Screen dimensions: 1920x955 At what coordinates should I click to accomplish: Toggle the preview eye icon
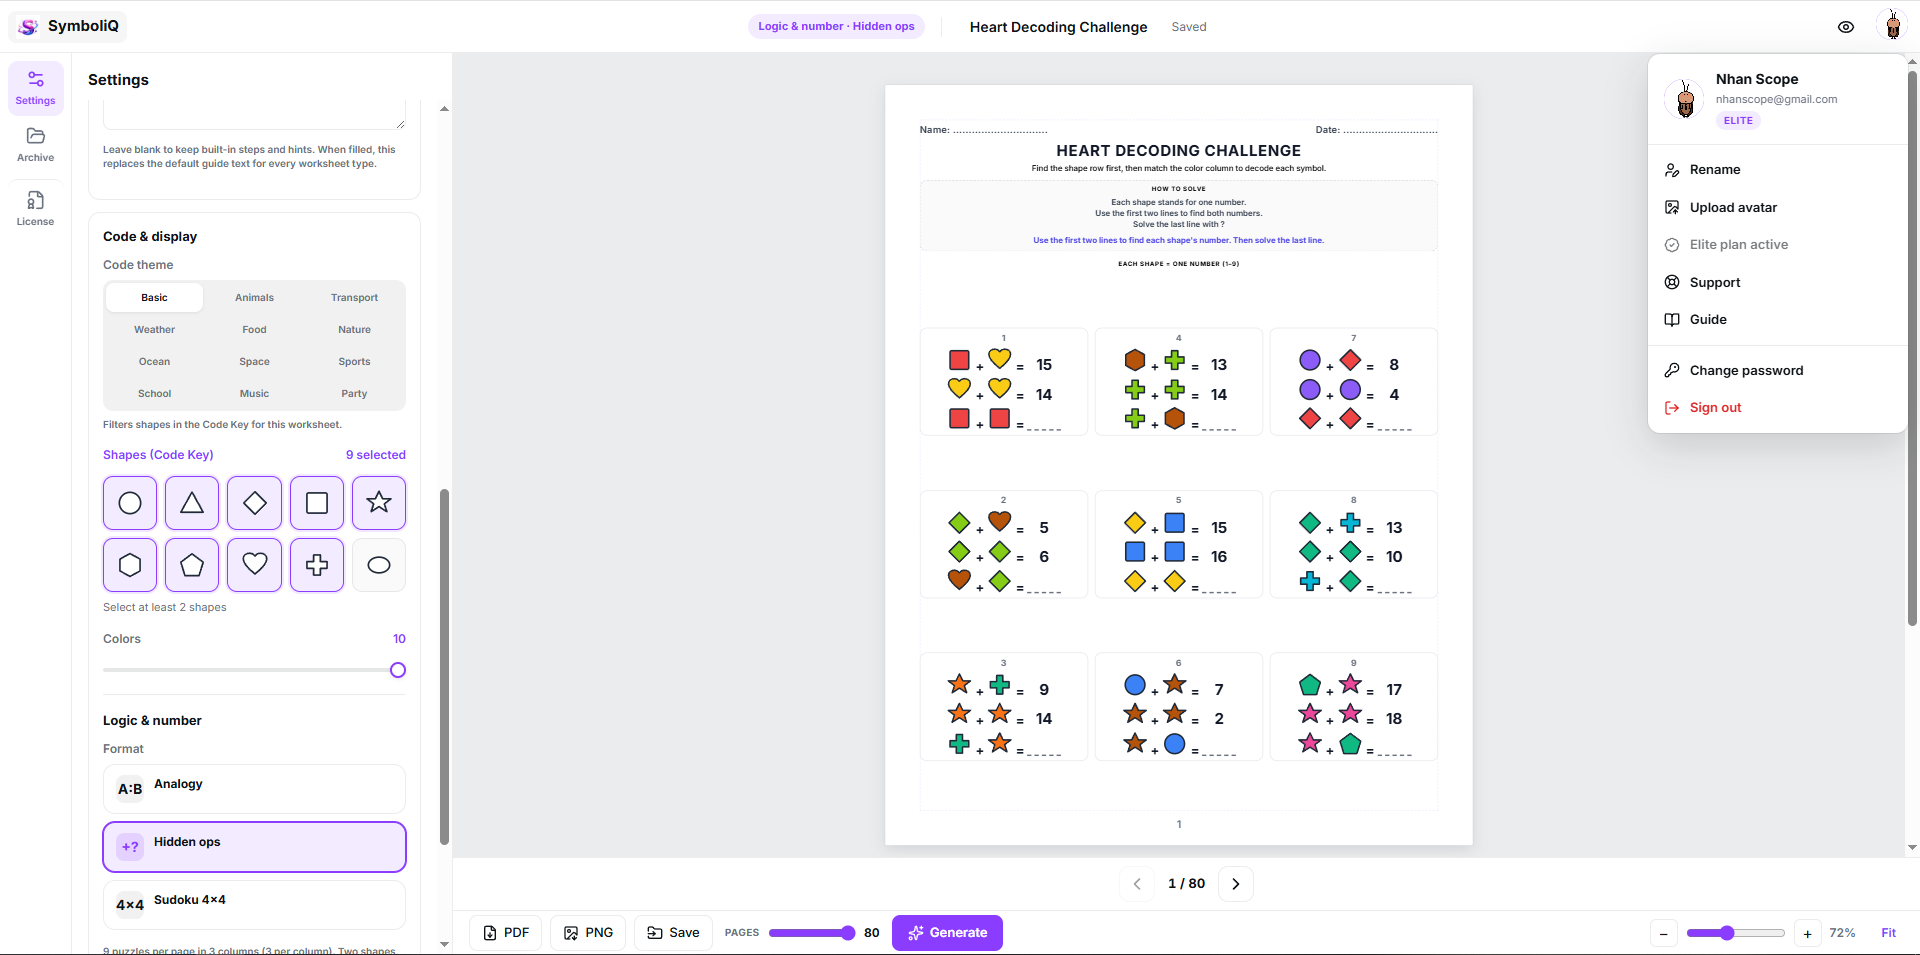coord(1846,27)
